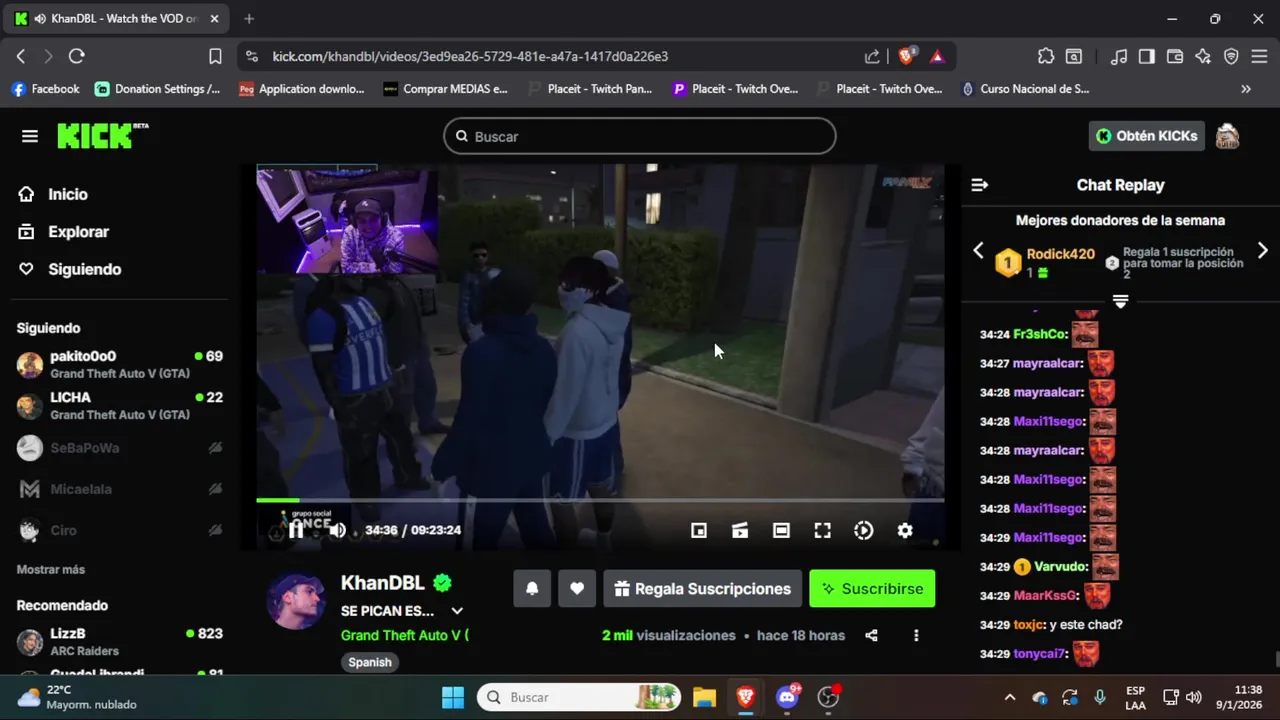
Task: Open File Explorer from taskbar
Action: [x=704, y=697]
